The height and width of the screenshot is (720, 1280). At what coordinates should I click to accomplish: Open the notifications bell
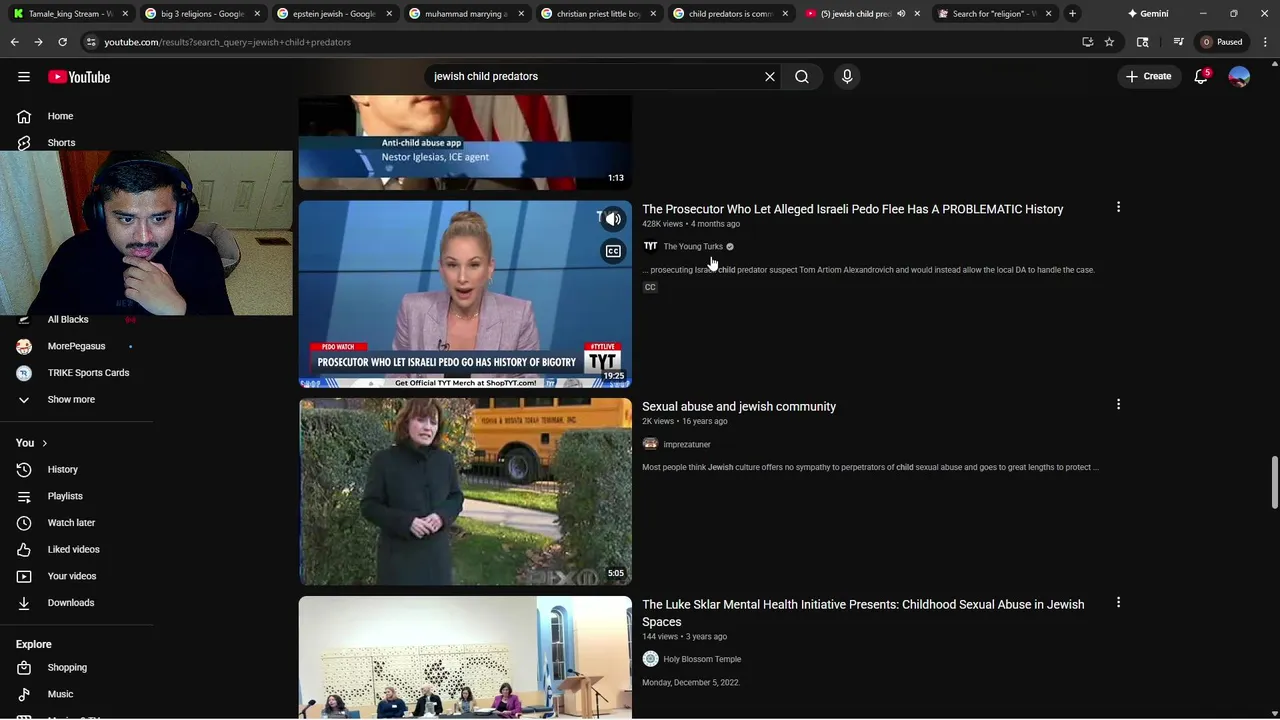tap(1201, 76)
